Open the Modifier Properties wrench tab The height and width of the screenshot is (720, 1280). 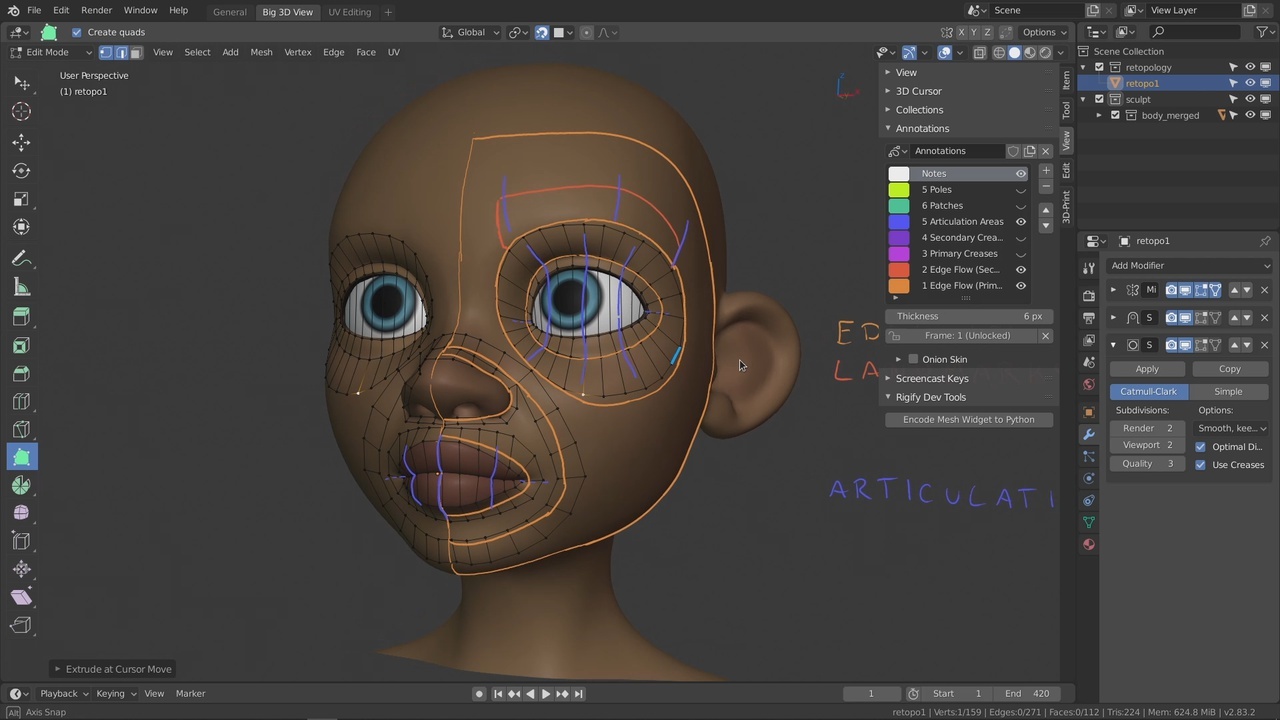coord(1089,434)
